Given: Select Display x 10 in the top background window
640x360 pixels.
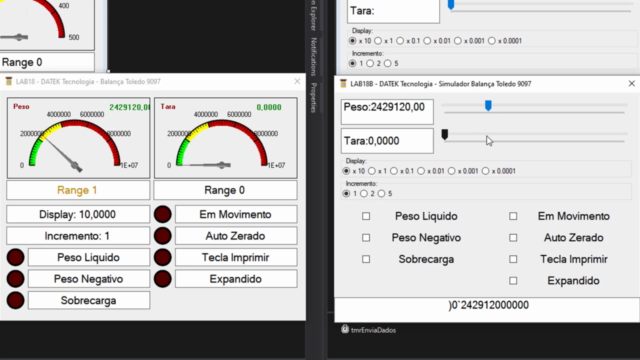Looking at the screenshot, I should [353, 41].
